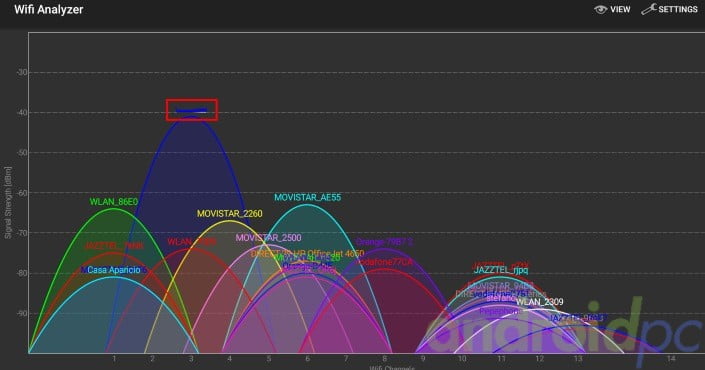The width and height of the screenshot is (705, 370).
Task: Click the -90 signal strength axis value
Action: (22, 313)
